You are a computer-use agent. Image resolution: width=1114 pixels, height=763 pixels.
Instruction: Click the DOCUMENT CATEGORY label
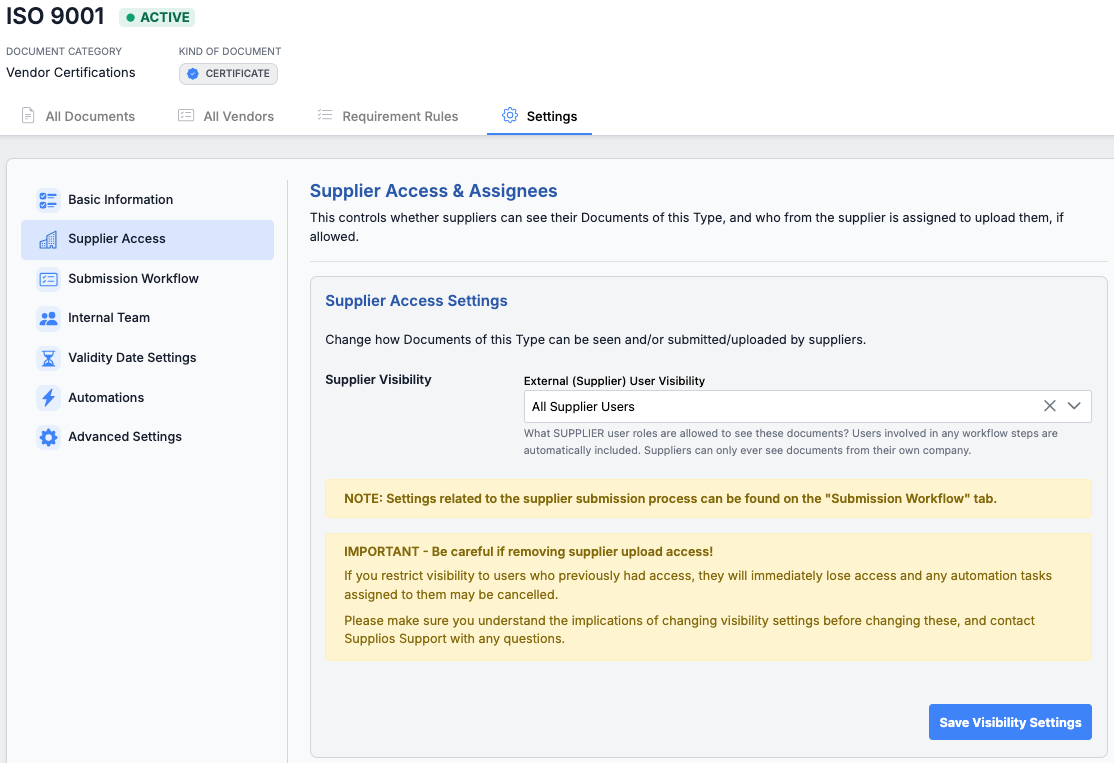64,51
